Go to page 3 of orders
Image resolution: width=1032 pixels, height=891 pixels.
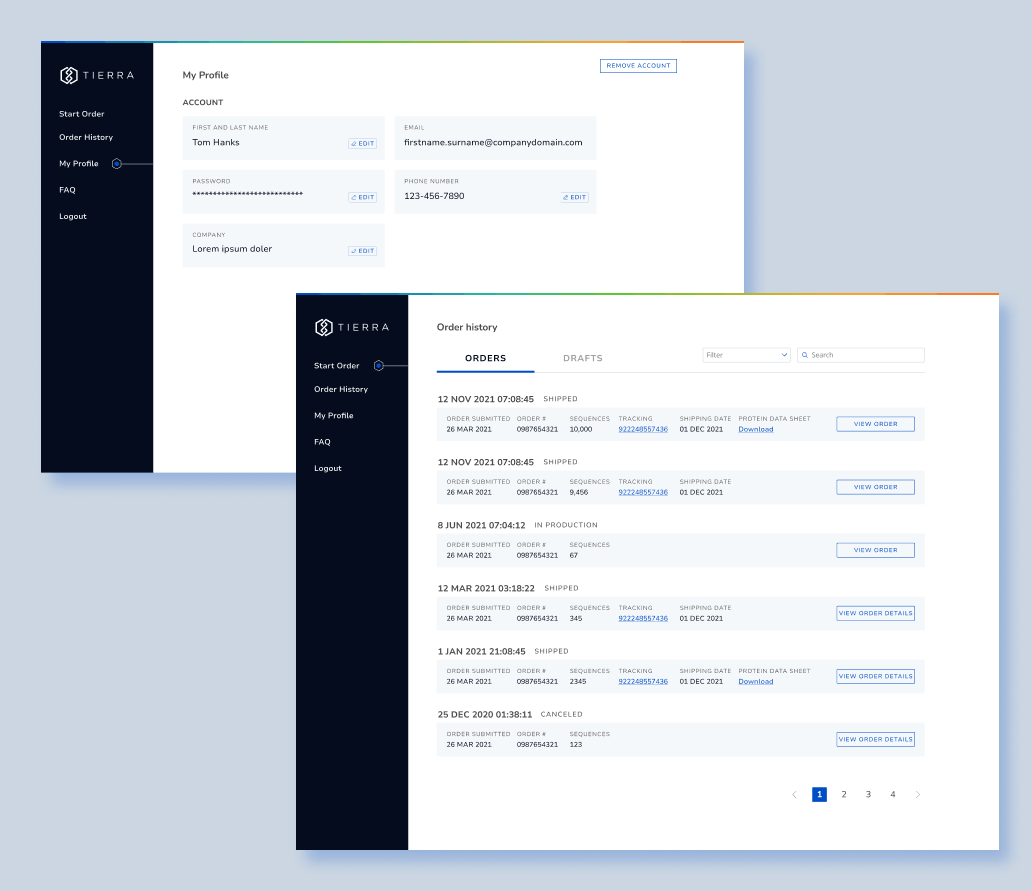click(868, 794)
